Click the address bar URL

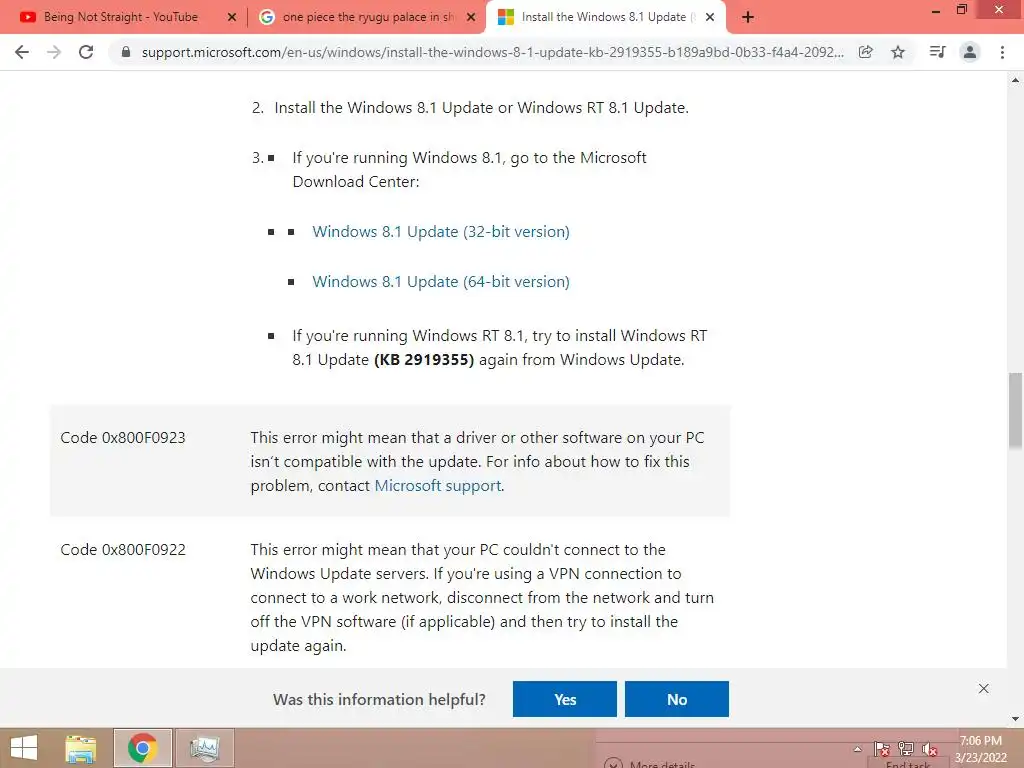click(x=492, y=52)
